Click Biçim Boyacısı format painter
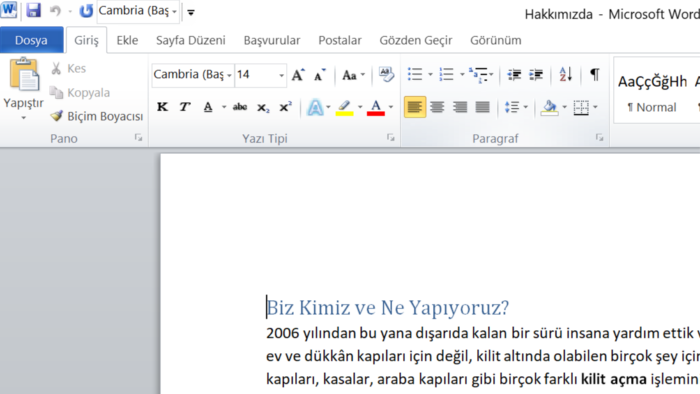Screen dimensions: 700x394 click(96, 116)
